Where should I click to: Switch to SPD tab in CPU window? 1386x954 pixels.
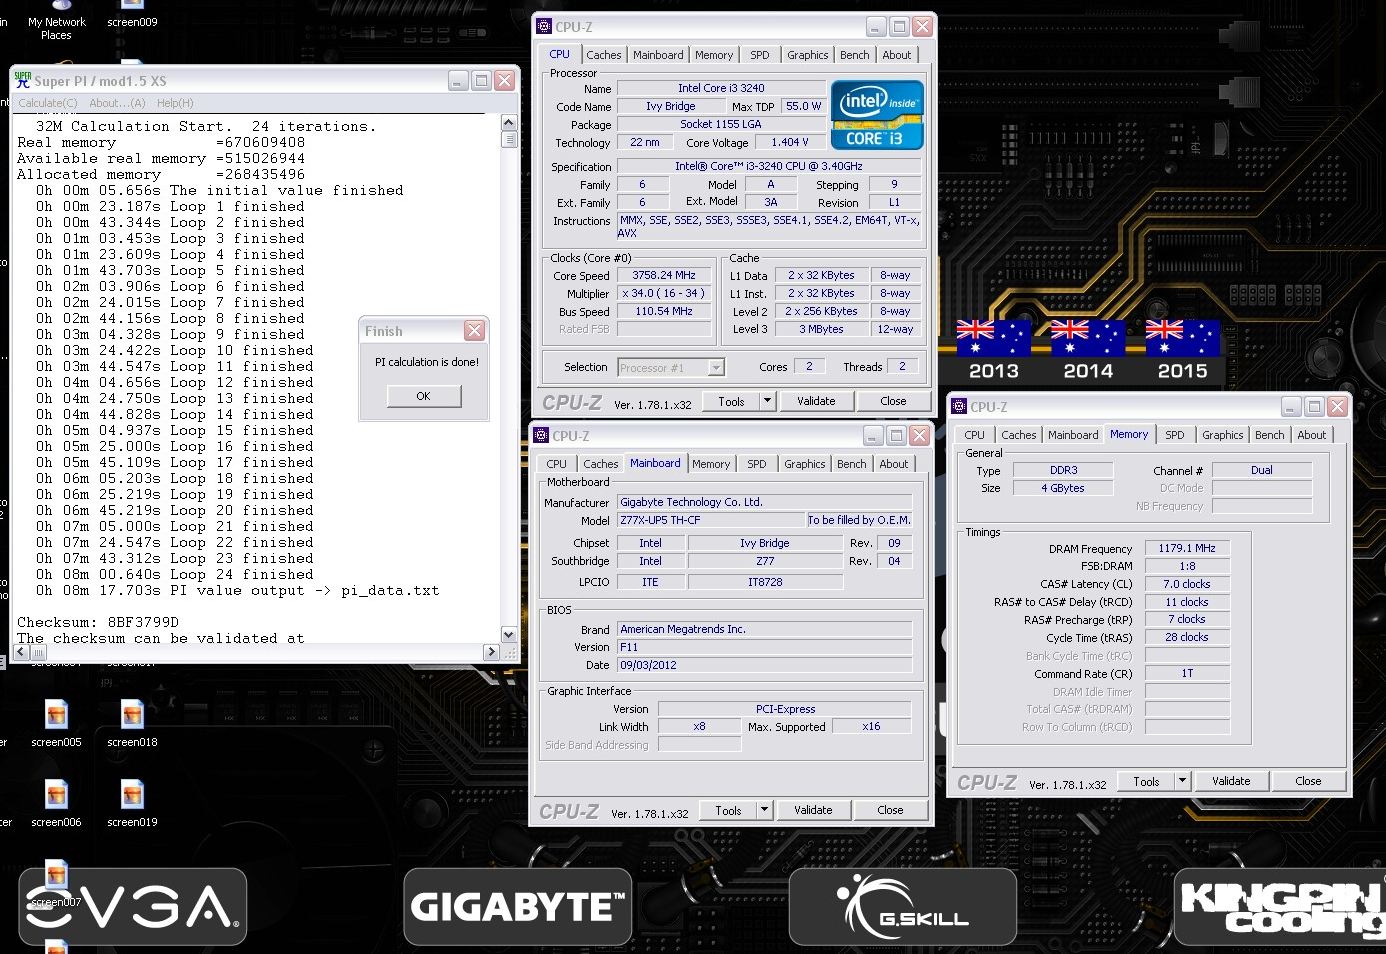[760, 55]
